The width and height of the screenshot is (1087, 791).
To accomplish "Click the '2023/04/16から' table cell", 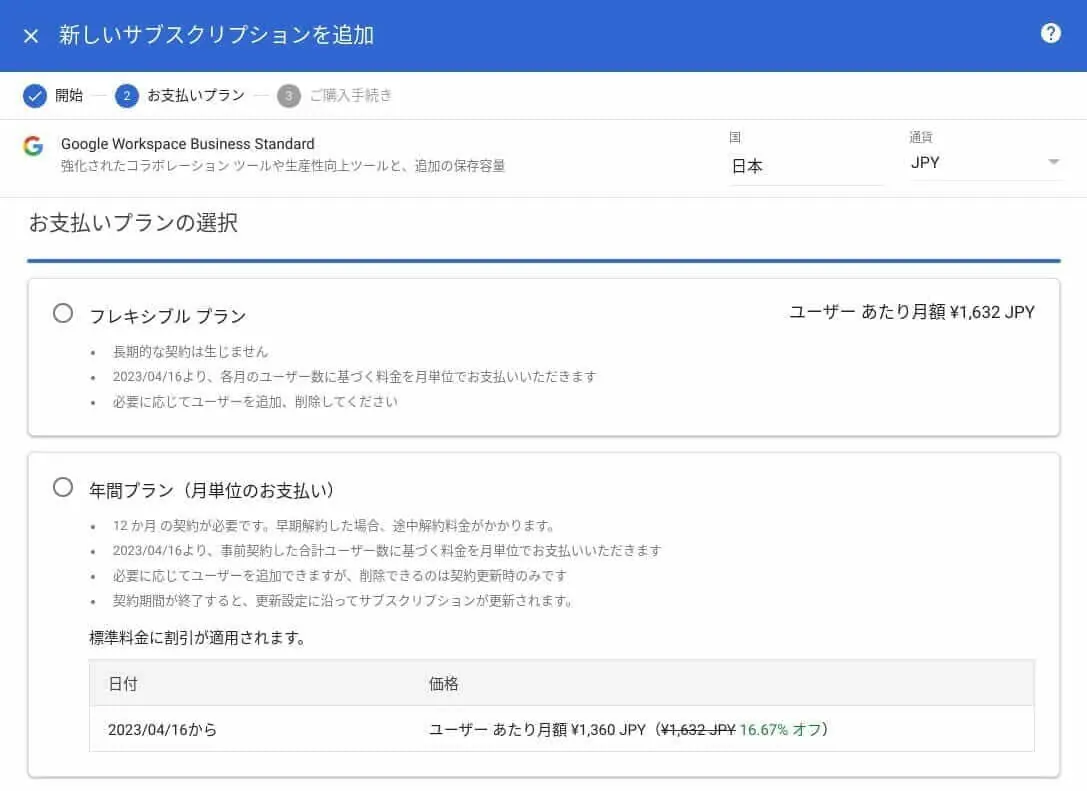I will click(x=162, y=729).
